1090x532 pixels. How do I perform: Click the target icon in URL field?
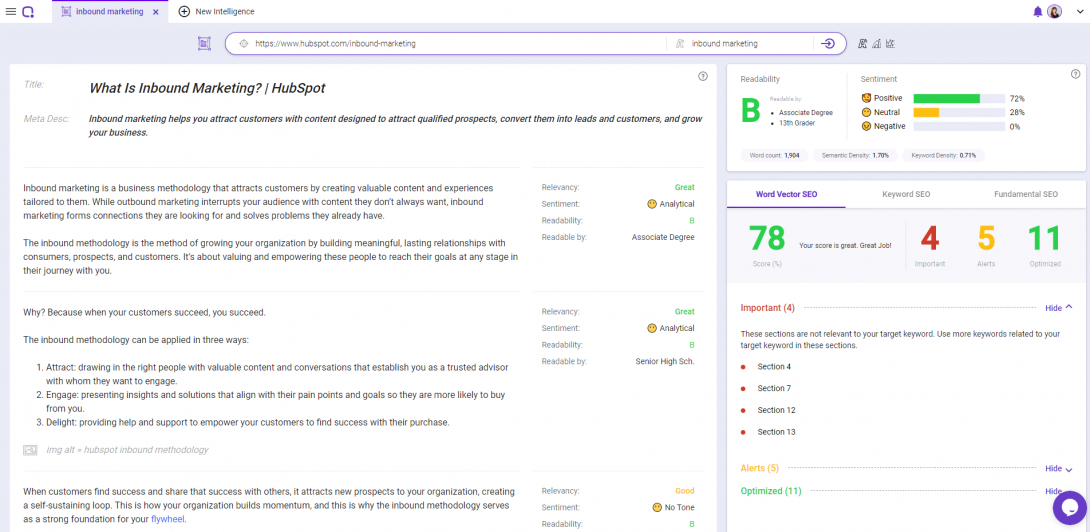click(243, 43)
